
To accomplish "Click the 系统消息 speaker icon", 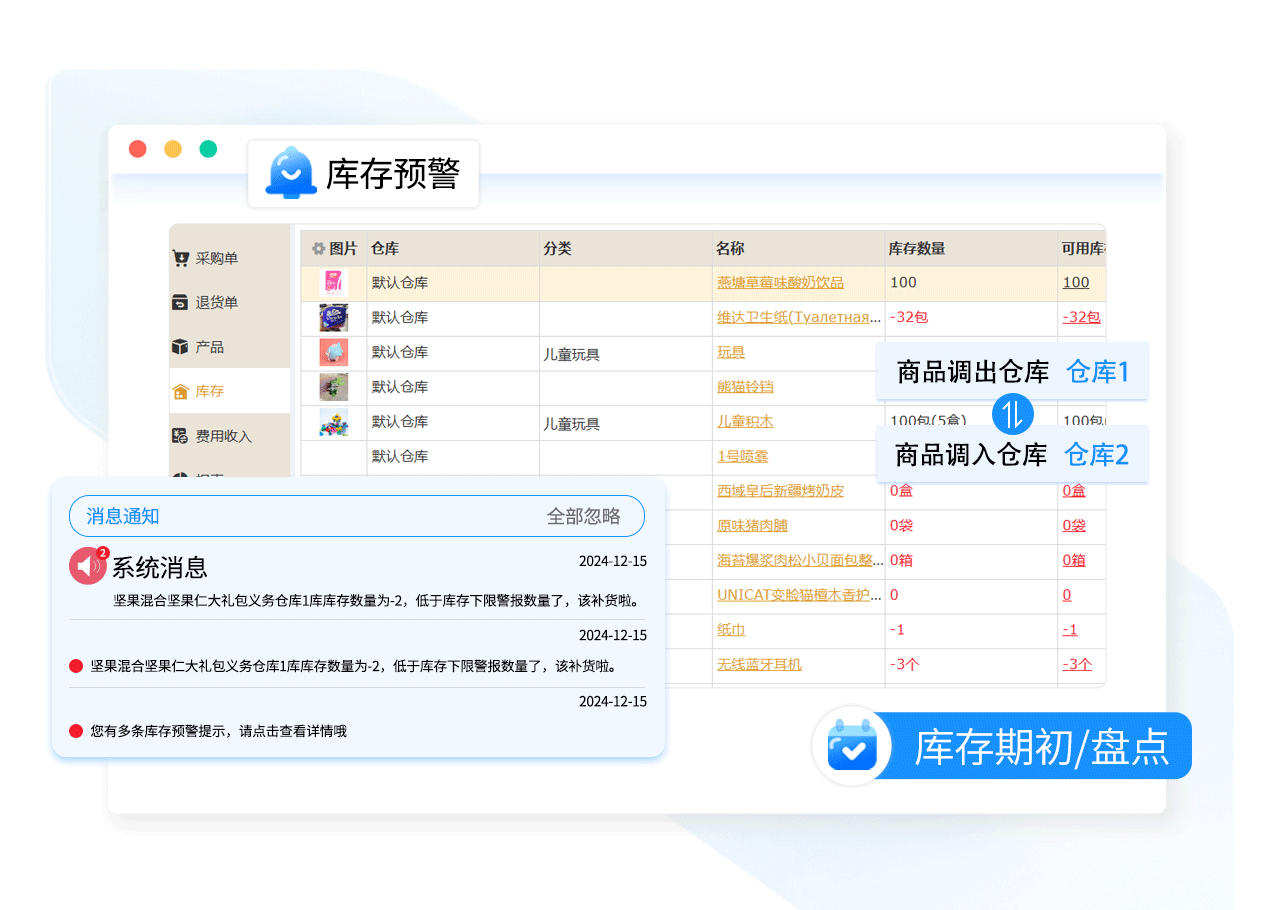I will coord(88,566).
